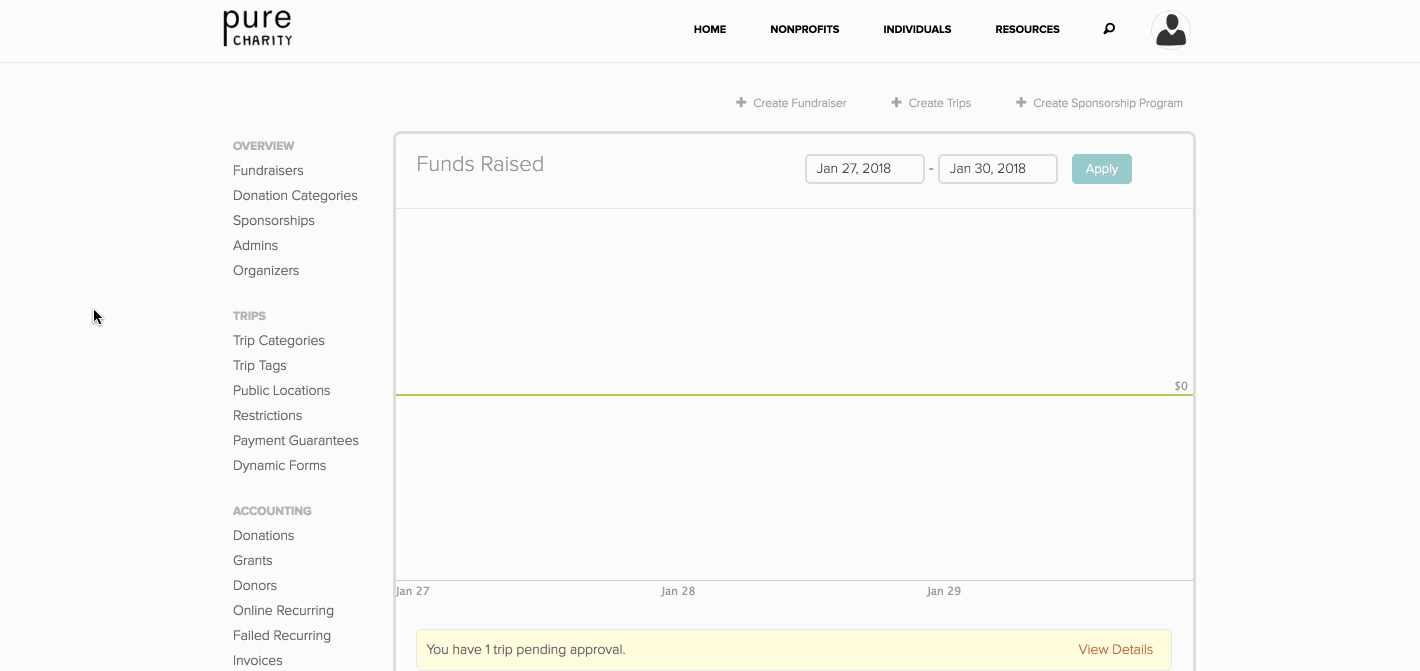Open Donation Categories in the sidebar
Viewport: 1420px width, 671px height.
click(x=295, y=195)
